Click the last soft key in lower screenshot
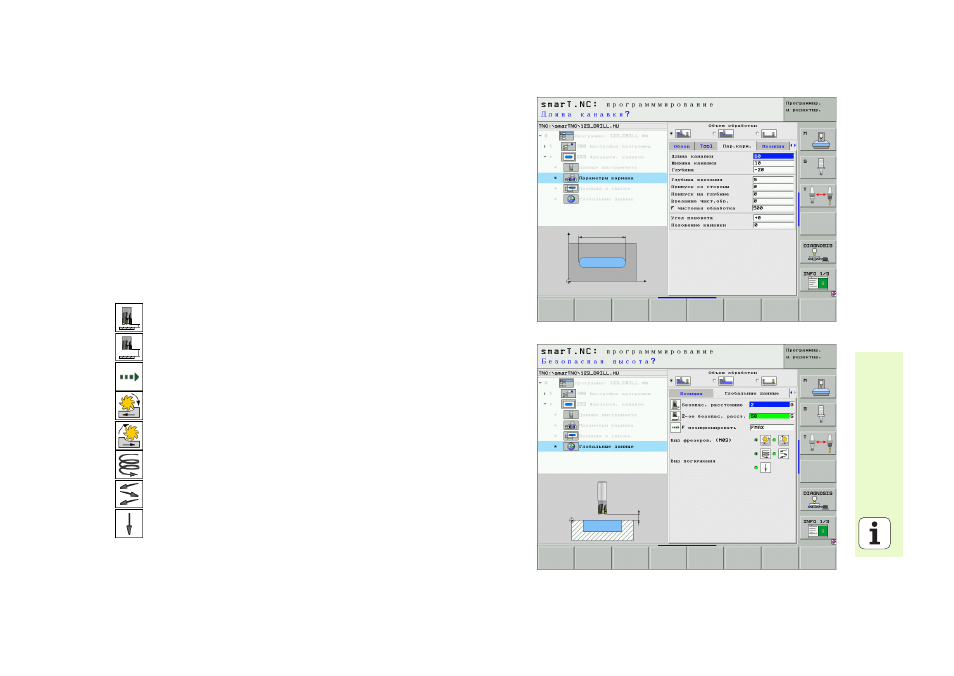The width and height of the screenshot is (954, 676). (817, 558)
